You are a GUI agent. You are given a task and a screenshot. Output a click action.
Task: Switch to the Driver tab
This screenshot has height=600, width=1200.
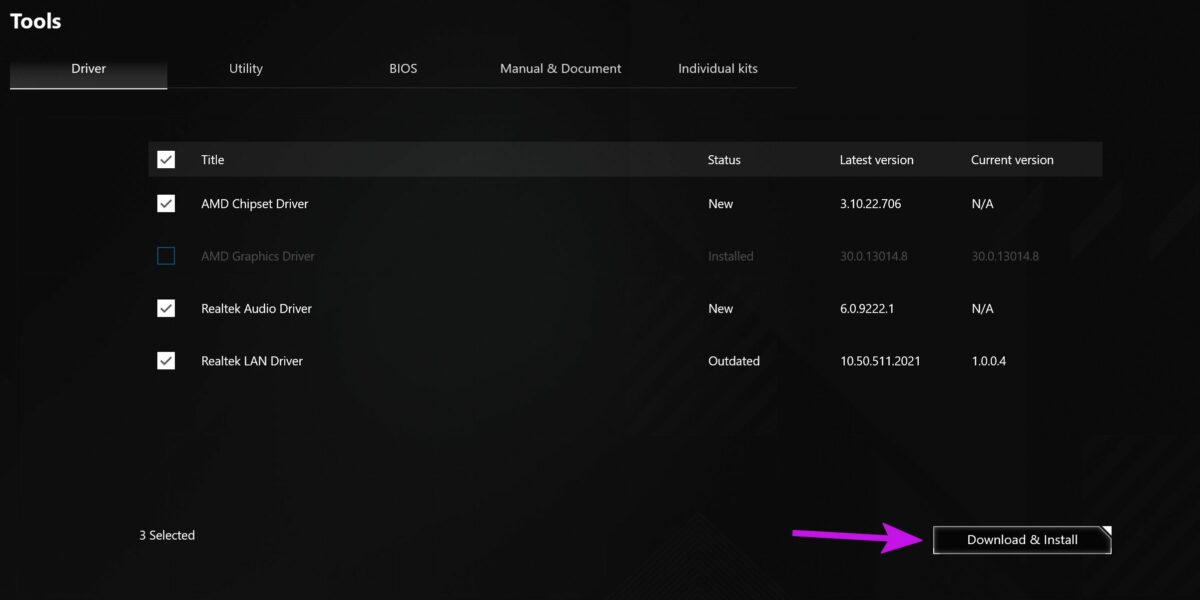click(88, 69)
